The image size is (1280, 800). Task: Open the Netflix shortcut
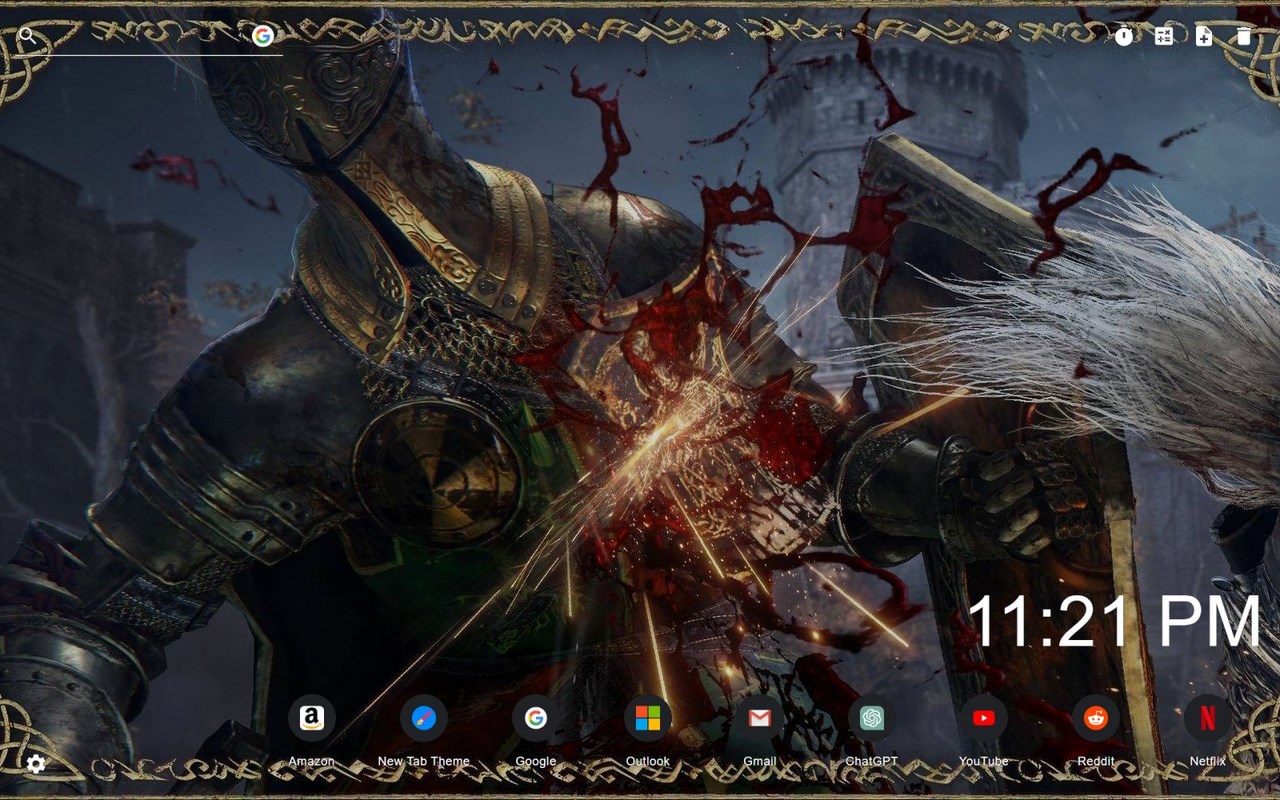pyautogui.click(x=1208, y=718)
